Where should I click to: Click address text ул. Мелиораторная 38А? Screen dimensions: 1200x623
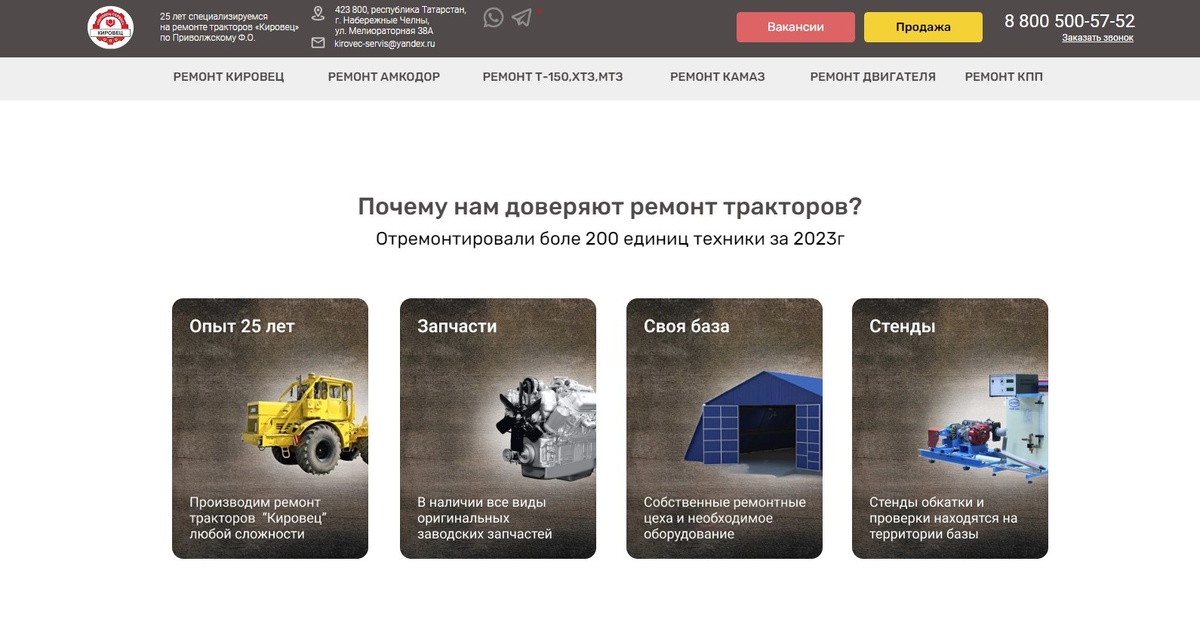384,32
